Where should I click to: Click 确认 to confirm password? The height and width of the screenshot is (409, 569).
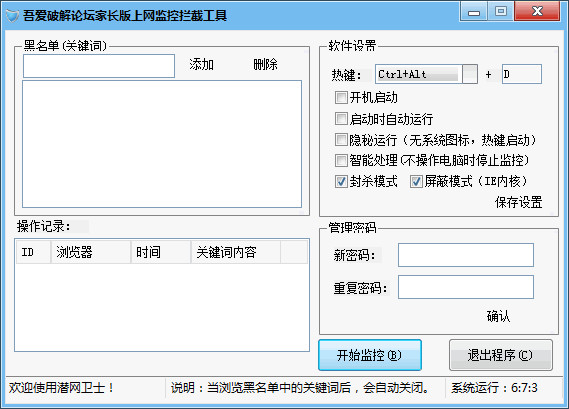click(x=498, y=316)
